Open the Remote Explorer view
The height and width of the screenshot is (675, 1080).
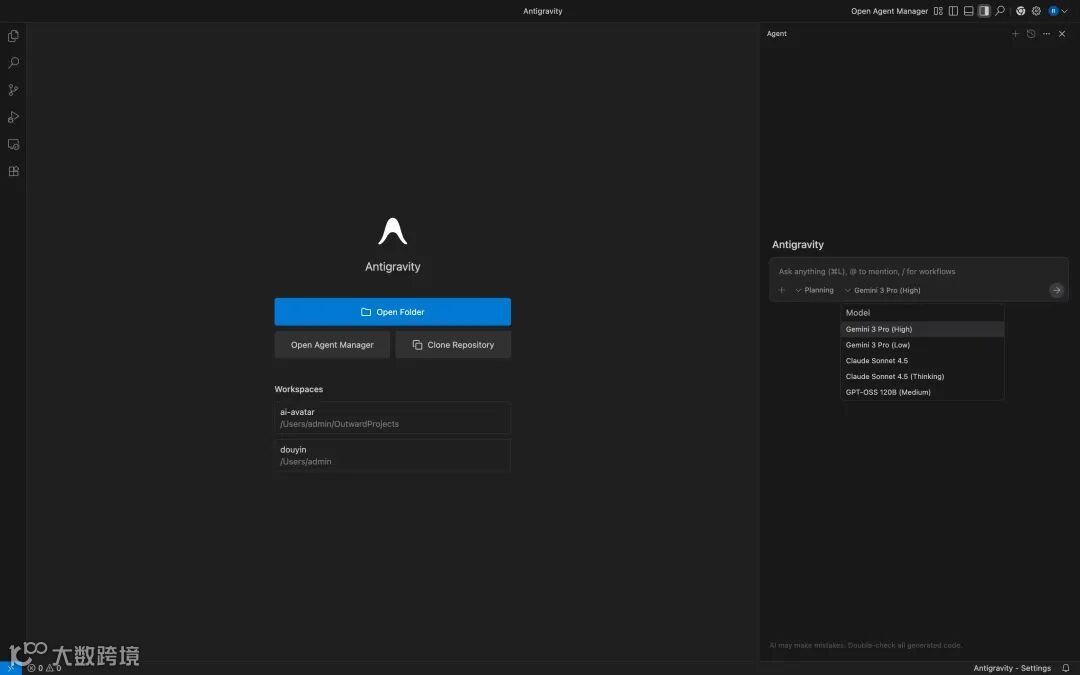pos(13,145)
